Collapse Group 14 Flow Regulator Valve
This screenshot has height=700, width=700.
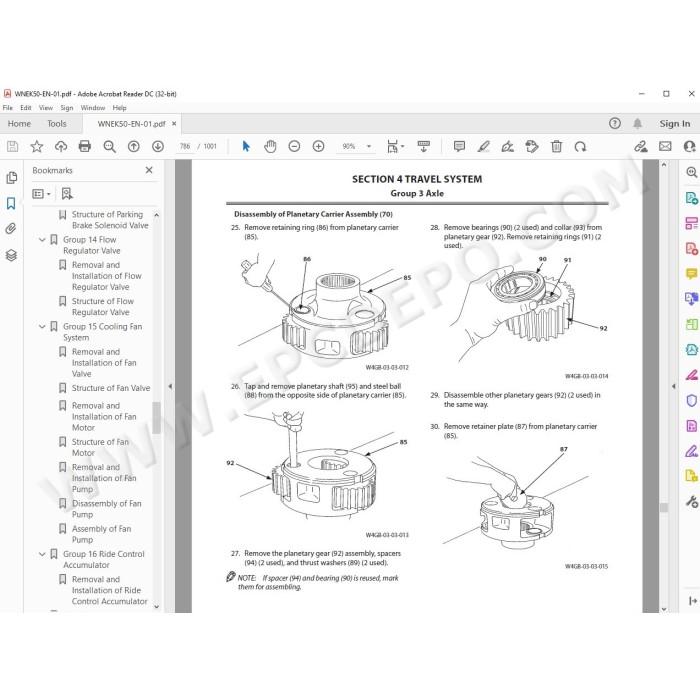(42, 240)
